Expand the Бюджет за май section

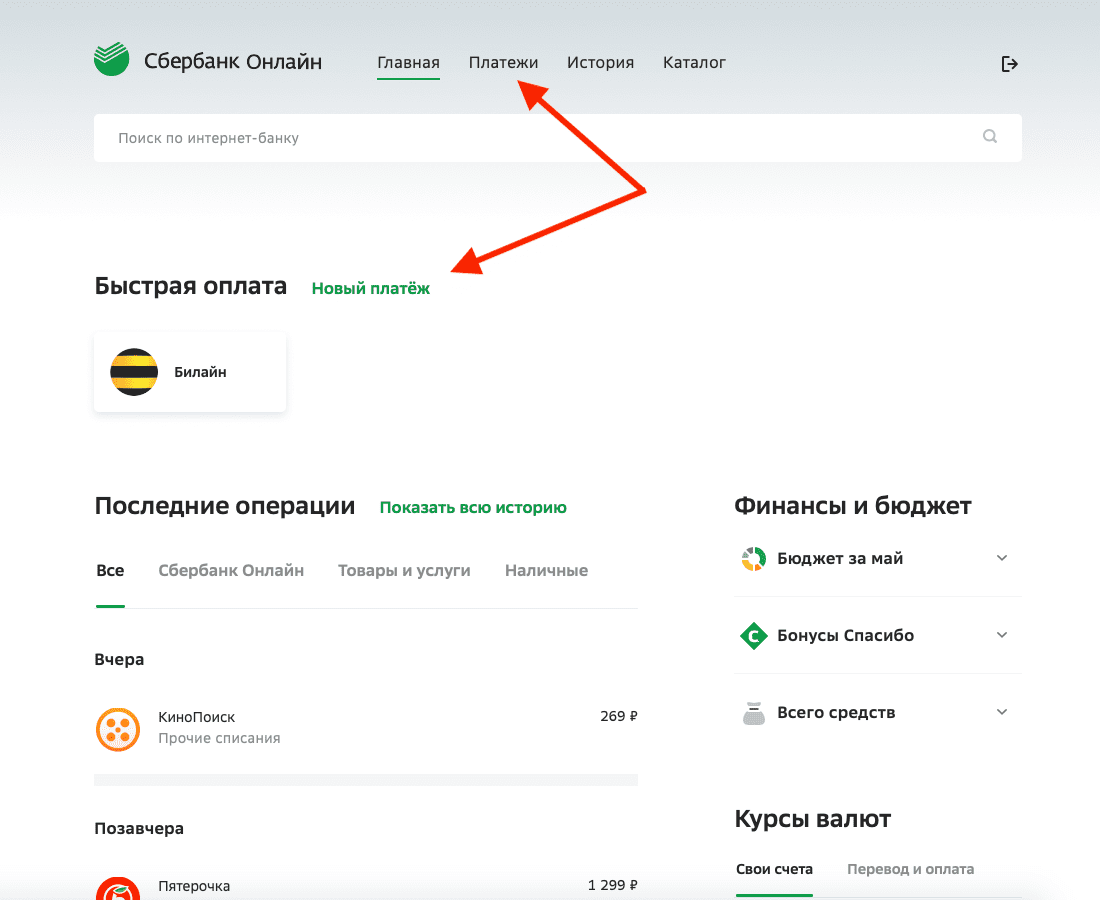pos(1002,558)
